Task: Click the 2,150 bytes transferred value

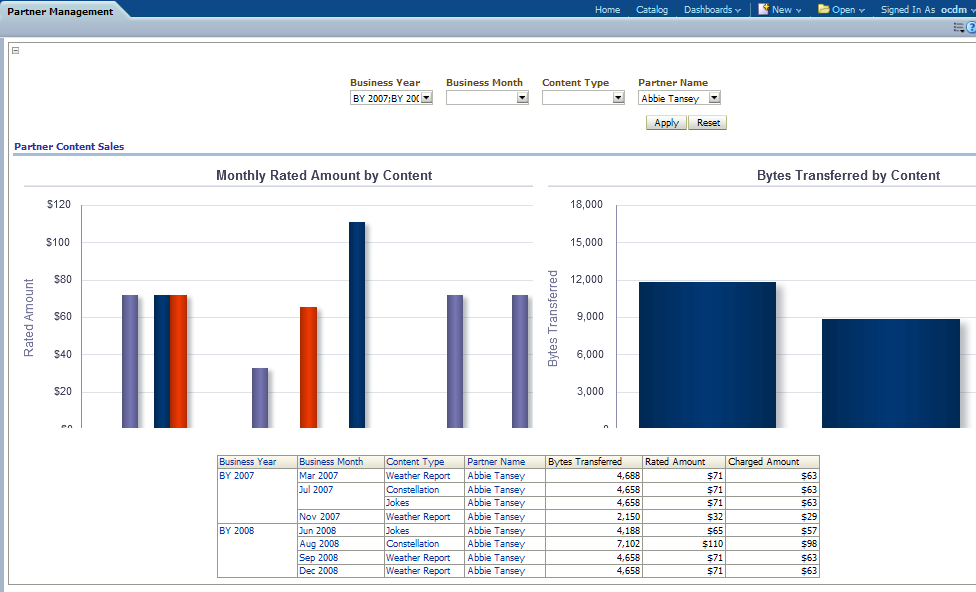Action: click(x=628, y=517)
